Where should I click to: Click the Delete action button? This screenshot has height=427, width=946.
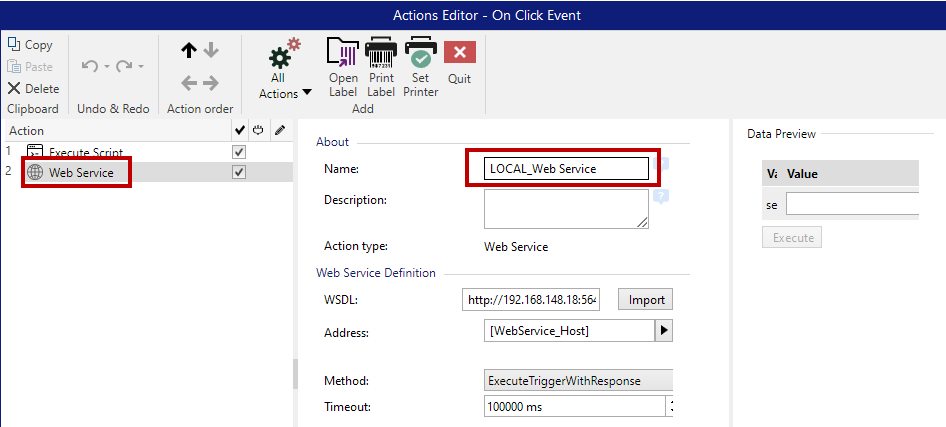point(33,88)
